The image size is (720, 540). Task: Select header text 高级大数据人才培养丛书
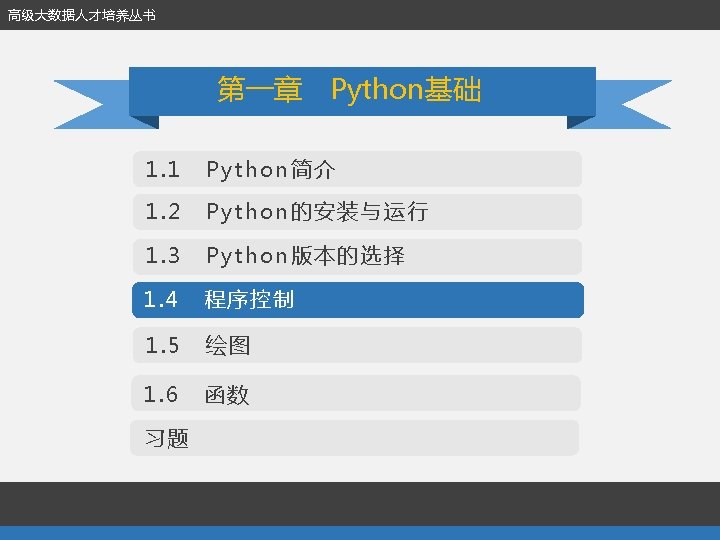tap(82, 15)
